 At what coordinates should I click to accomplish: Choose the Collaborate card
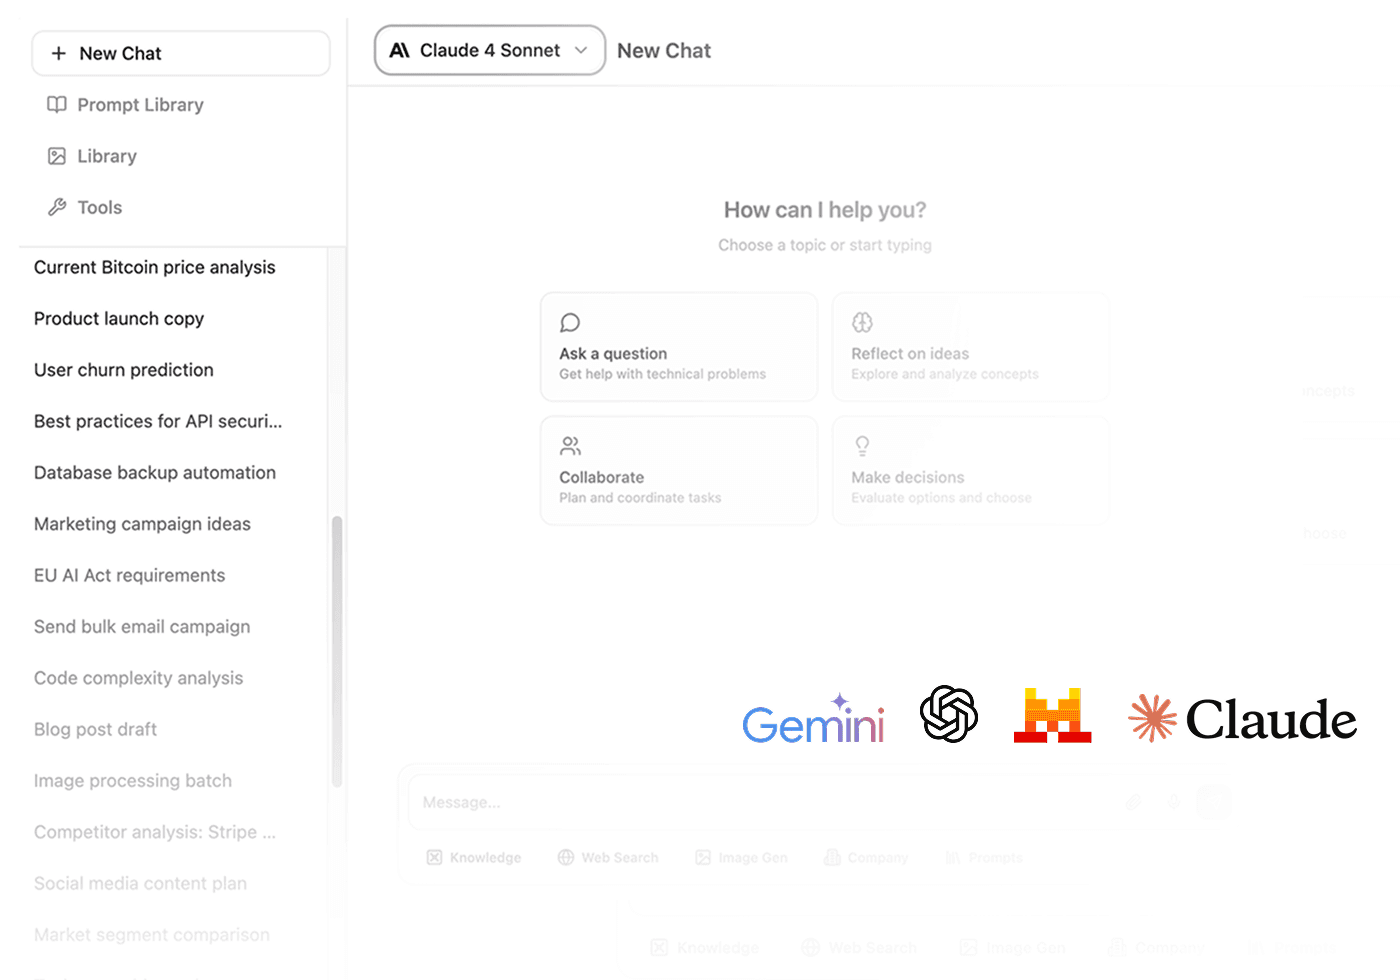point(679,471)
